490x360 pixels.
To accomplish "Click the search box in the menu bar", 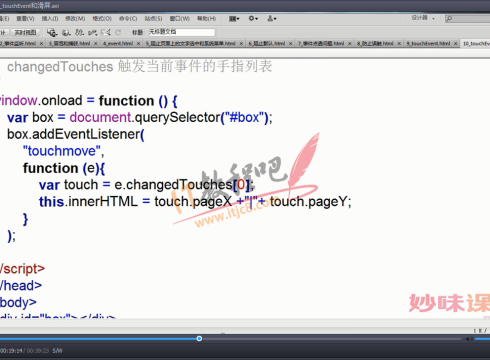I will [468, 19].
